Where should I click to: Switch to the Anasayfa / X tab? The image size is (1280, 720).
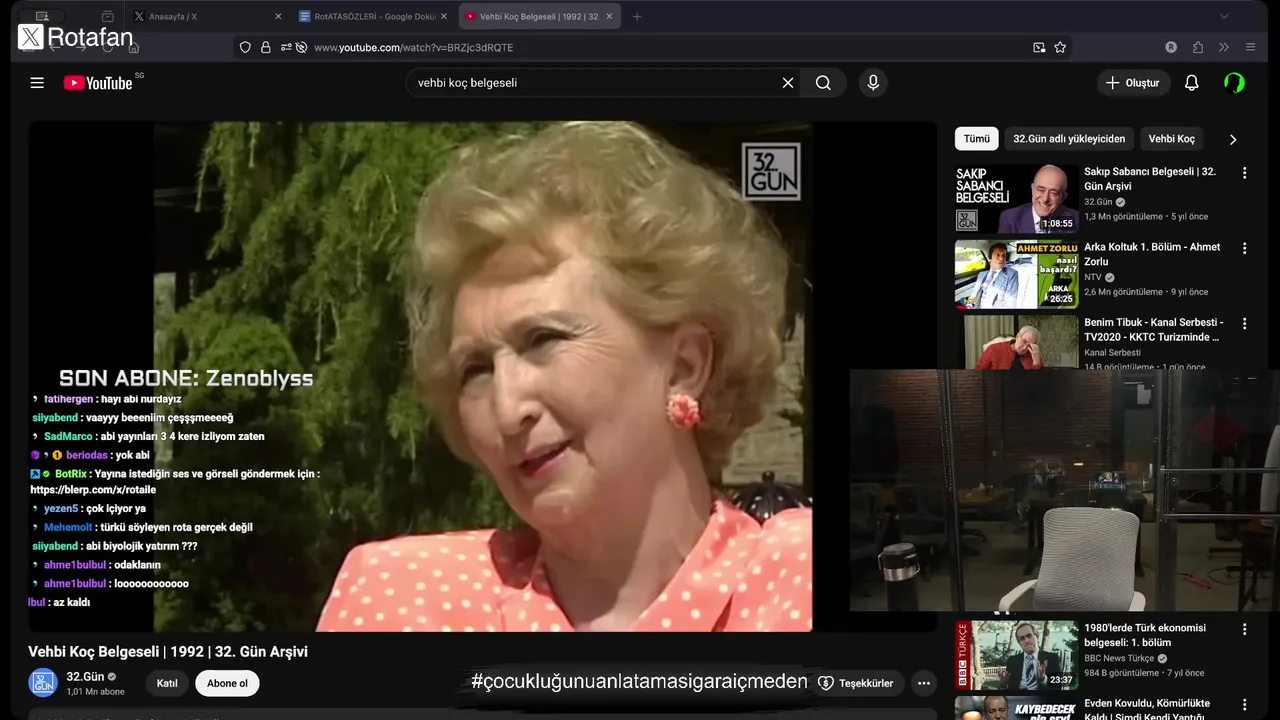pyautogui.click(x=205, y=16)
